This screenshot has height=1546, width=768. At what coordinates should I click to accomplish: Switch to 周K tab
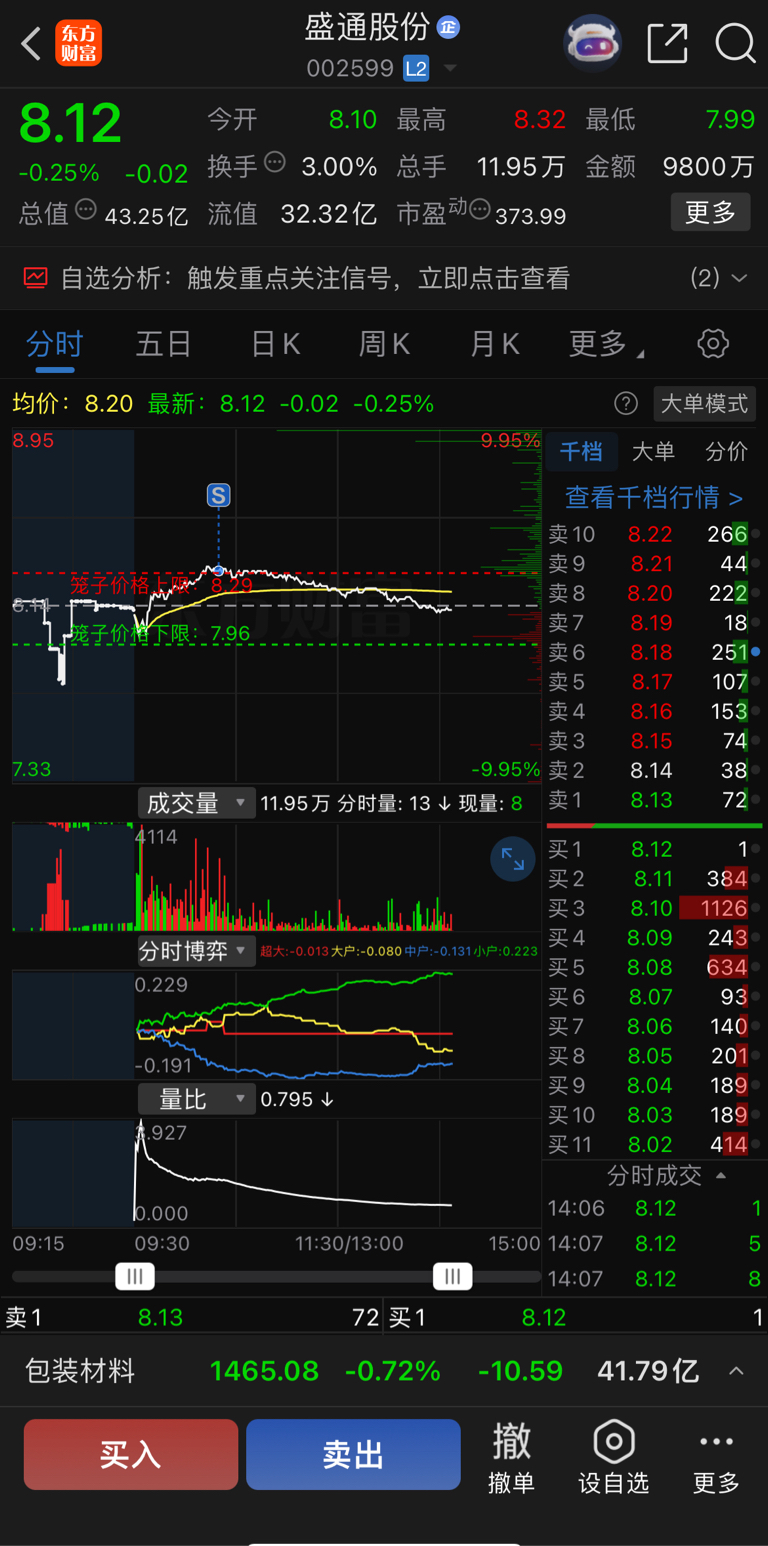(385, 344)
